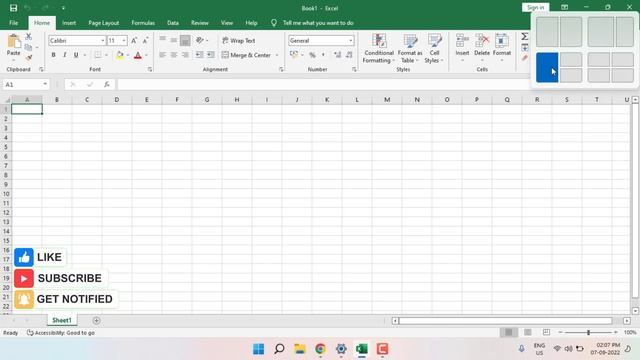Screen dimensions: 640x360
Task: Click the Comma Style icon
Action: [323, 55]
